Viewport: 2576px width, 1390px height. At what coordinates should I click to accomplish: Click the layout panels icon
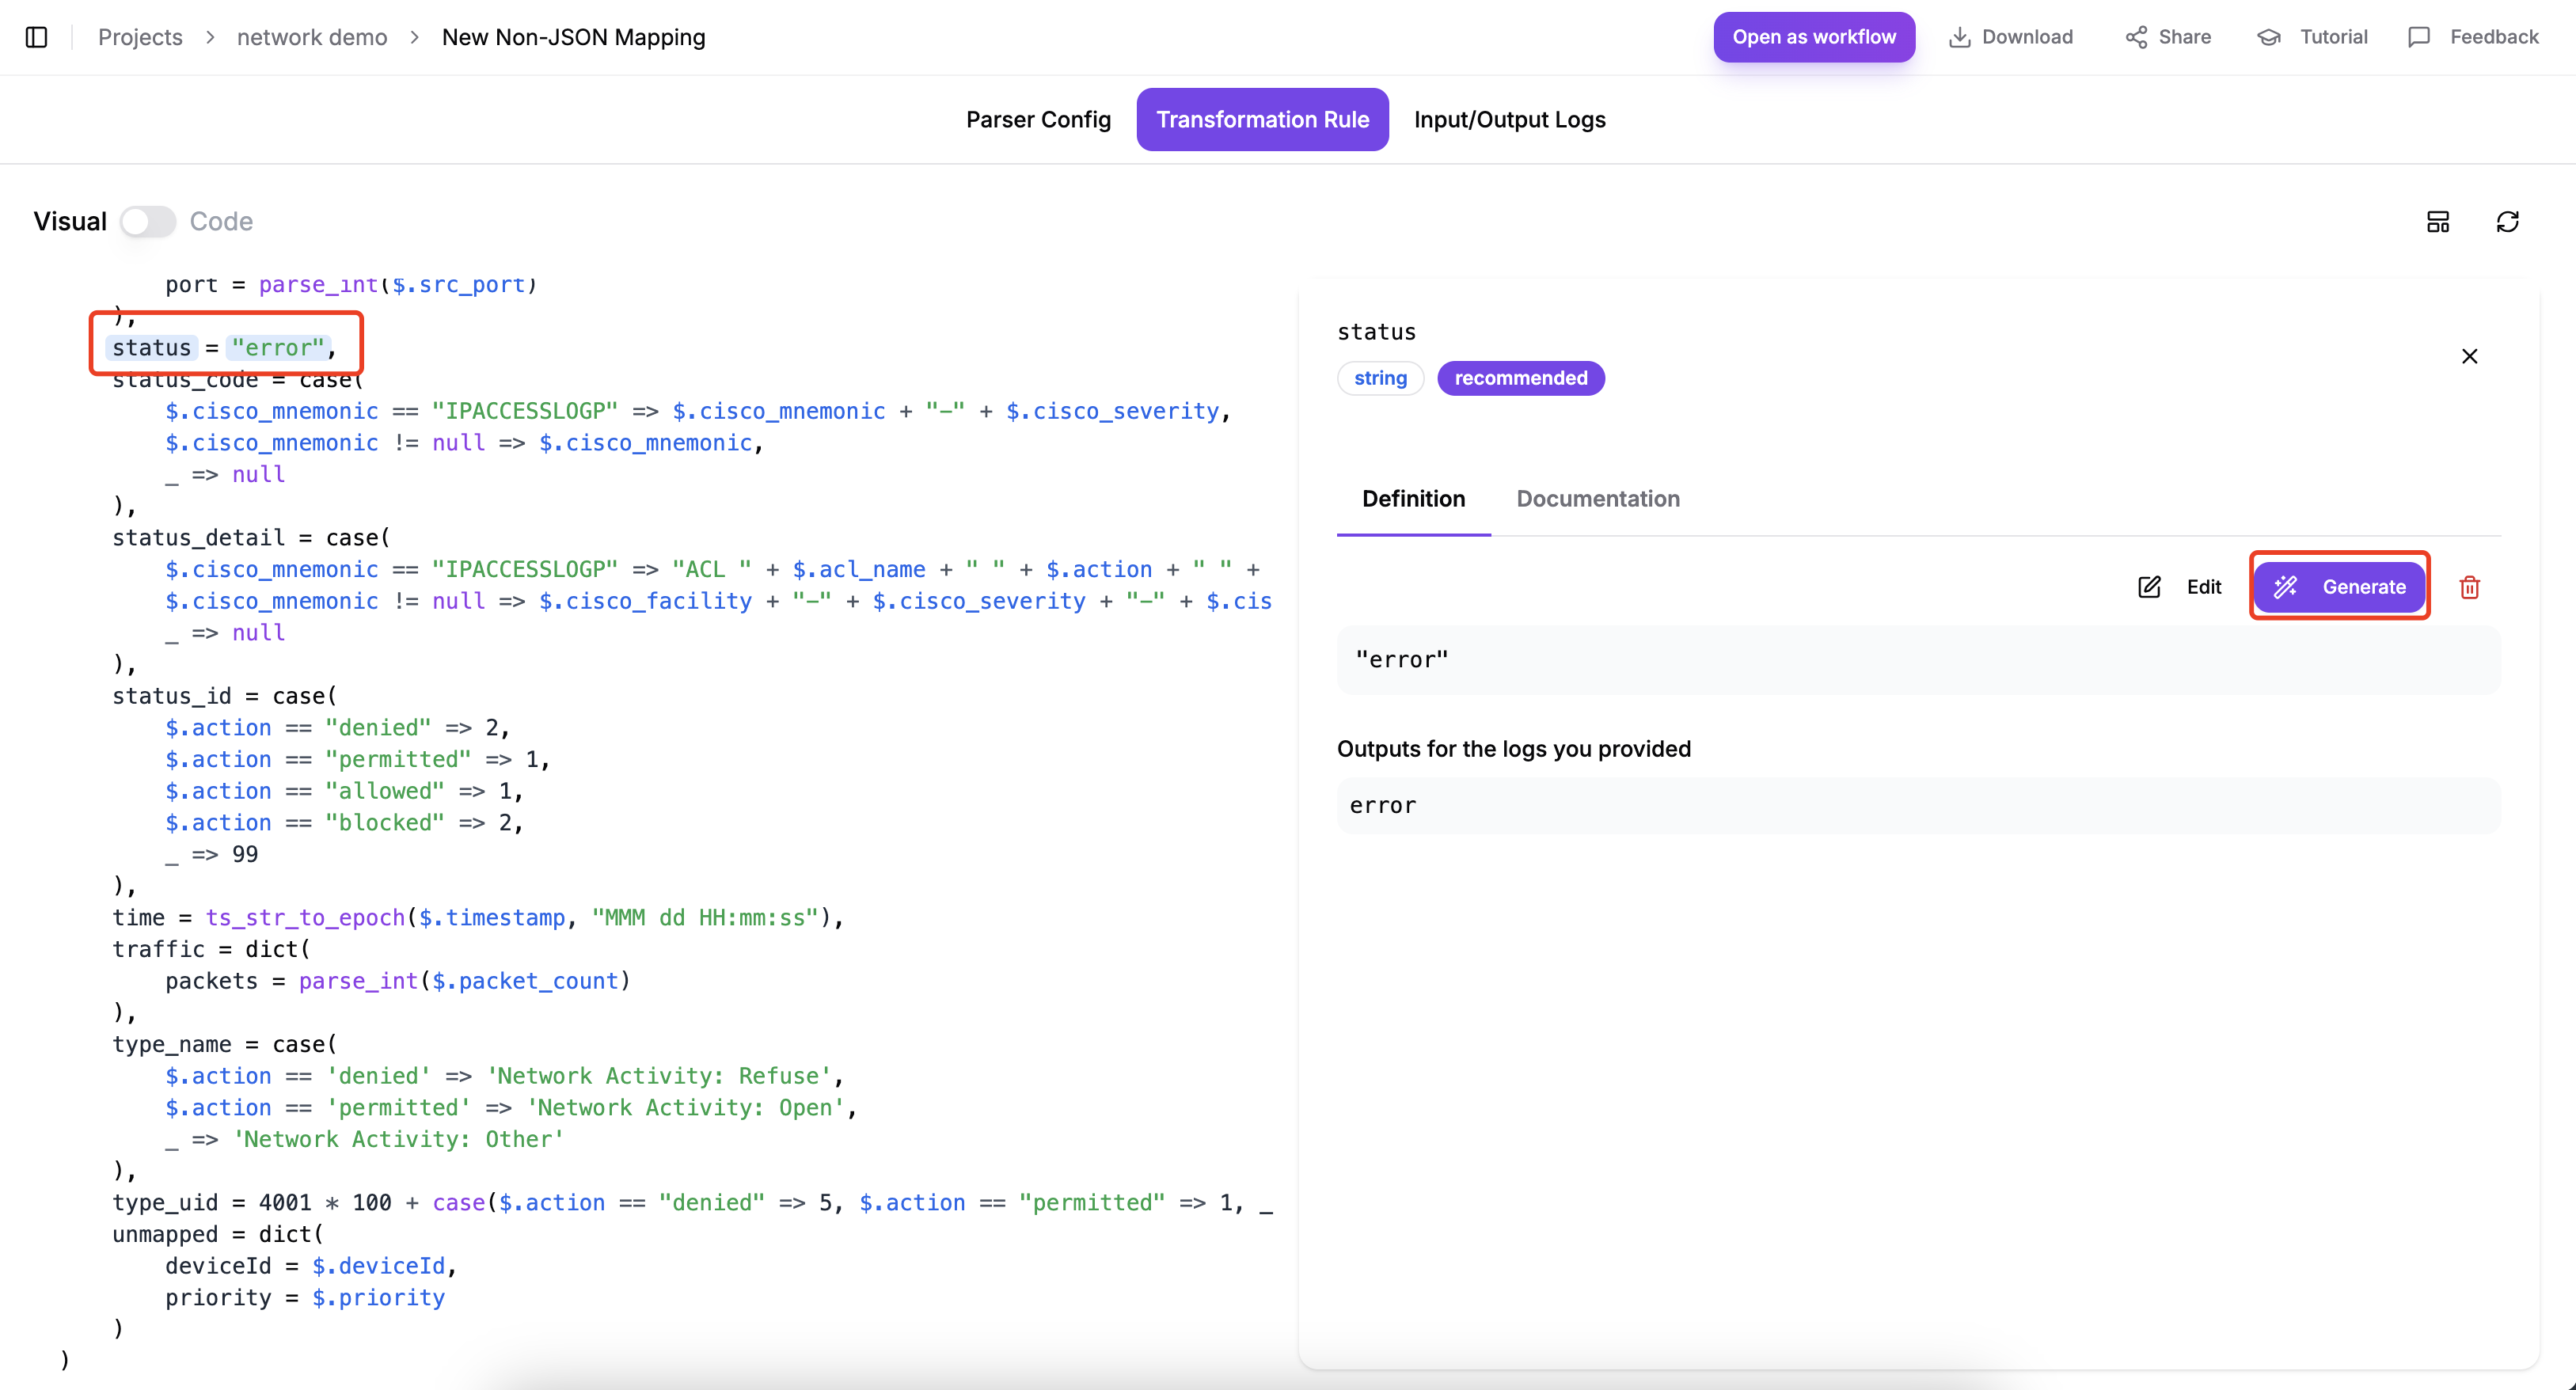pos(2438,221)
